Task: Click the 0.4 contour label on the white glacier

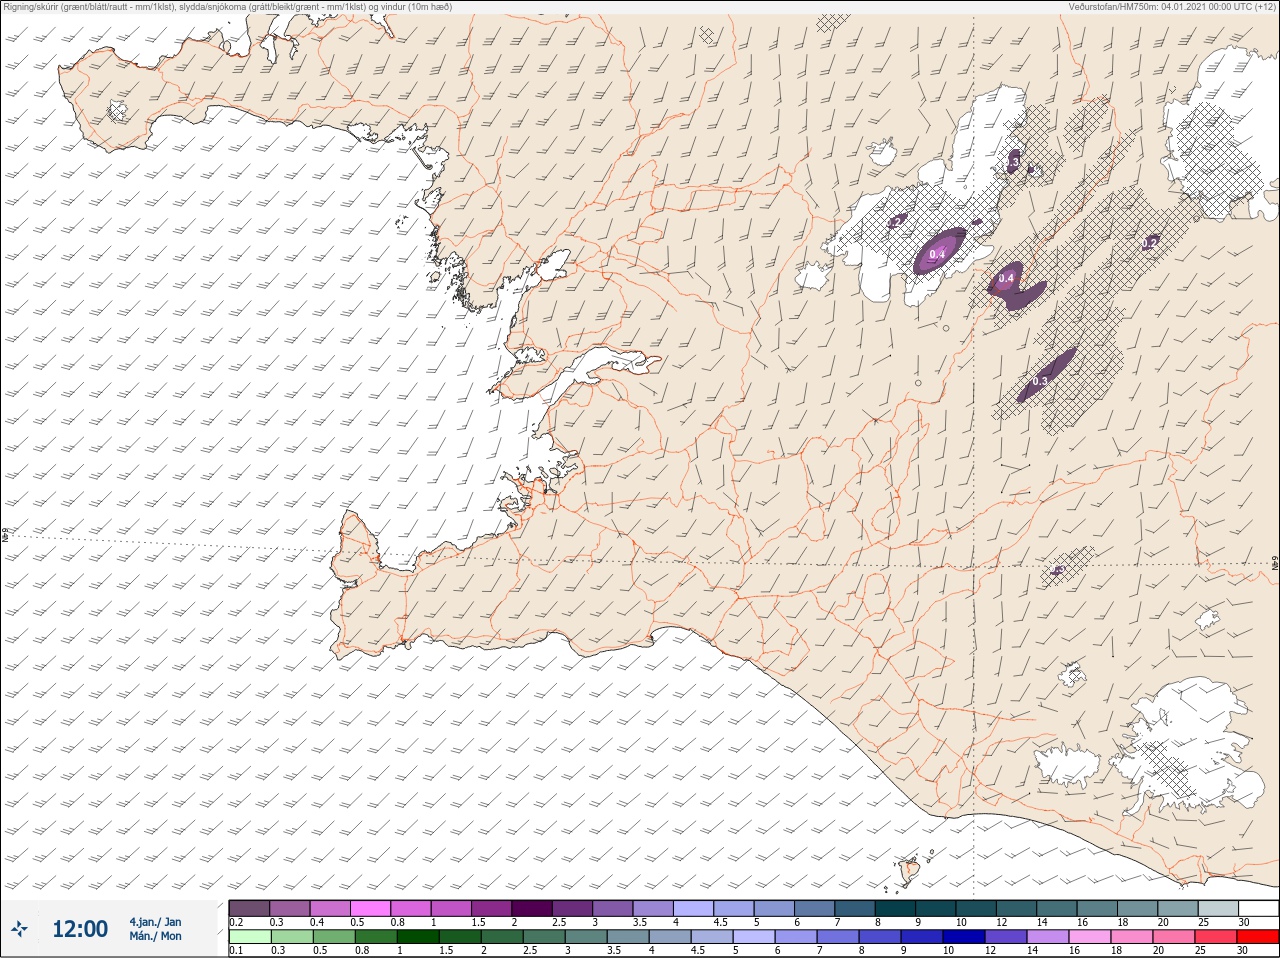Action: (937, 255)
